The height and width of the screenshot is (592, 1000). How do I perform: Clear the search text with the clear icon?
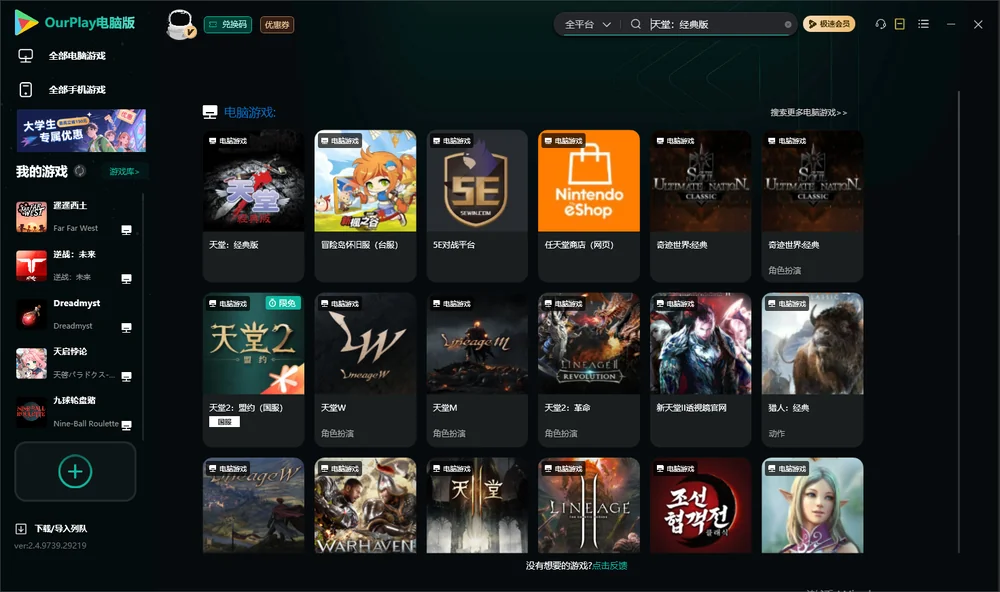click(x=788, y=25)
